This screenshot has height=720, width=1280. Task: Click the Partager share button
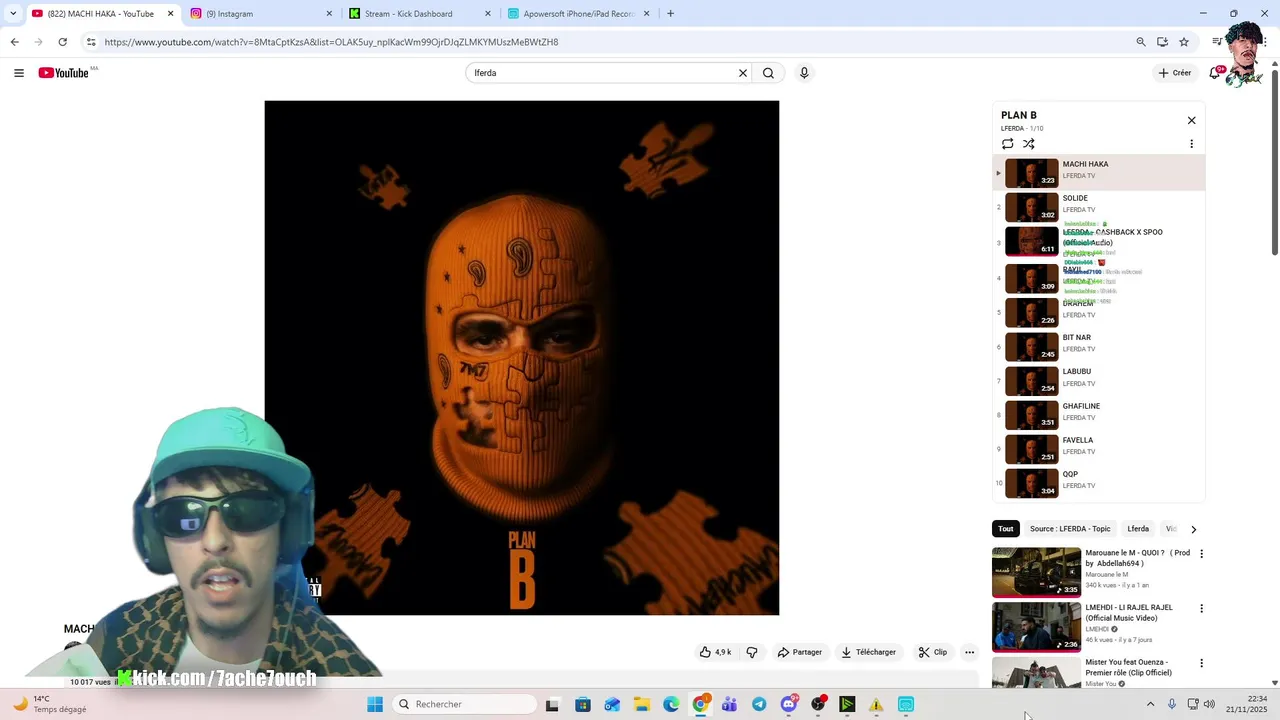800,652
